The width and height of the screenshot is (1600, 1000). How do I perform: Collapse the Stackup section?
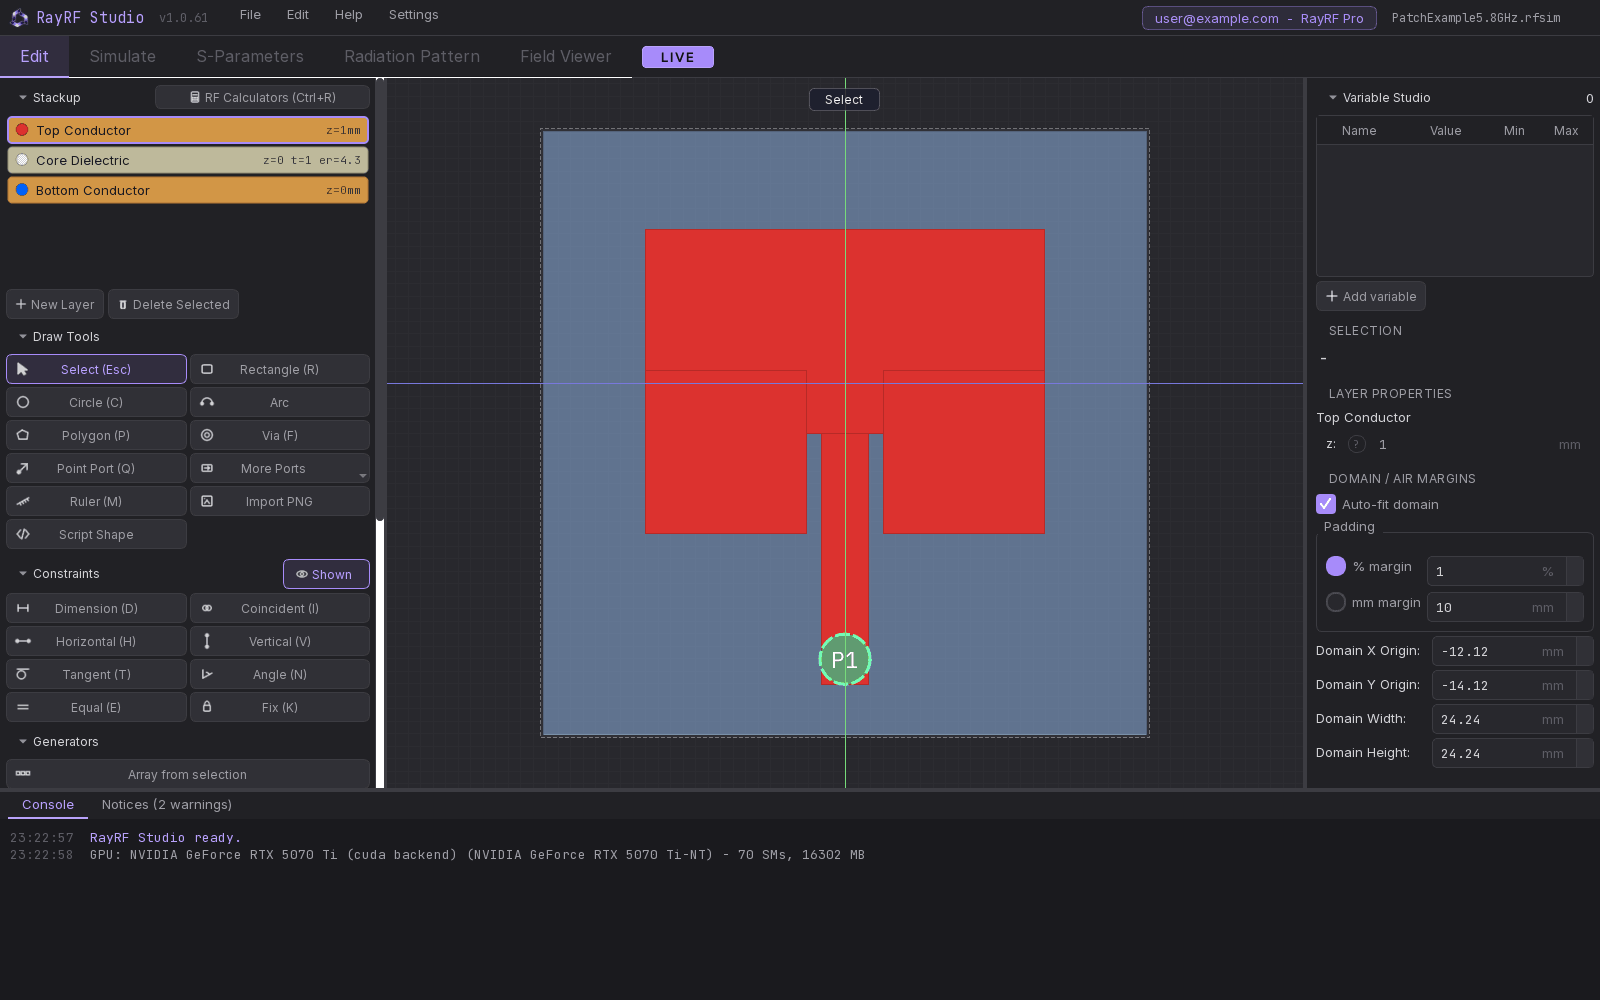(x=23, y=97)
